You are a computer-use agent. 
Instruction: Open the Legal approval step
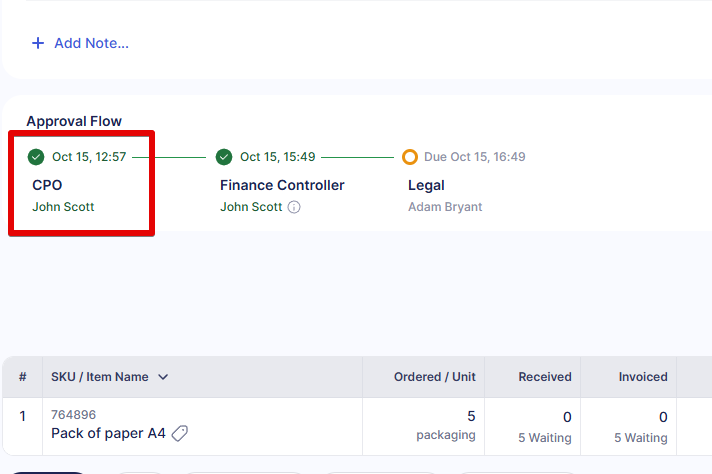point(426,185)
